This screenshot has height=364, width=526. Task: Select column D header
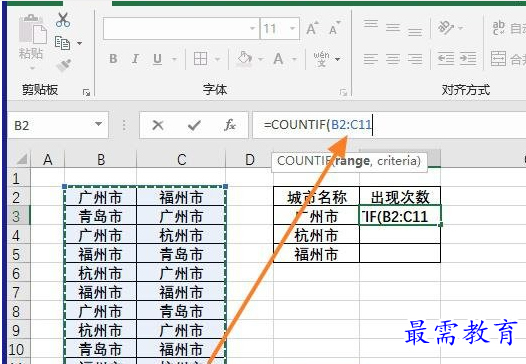point(250,159)
